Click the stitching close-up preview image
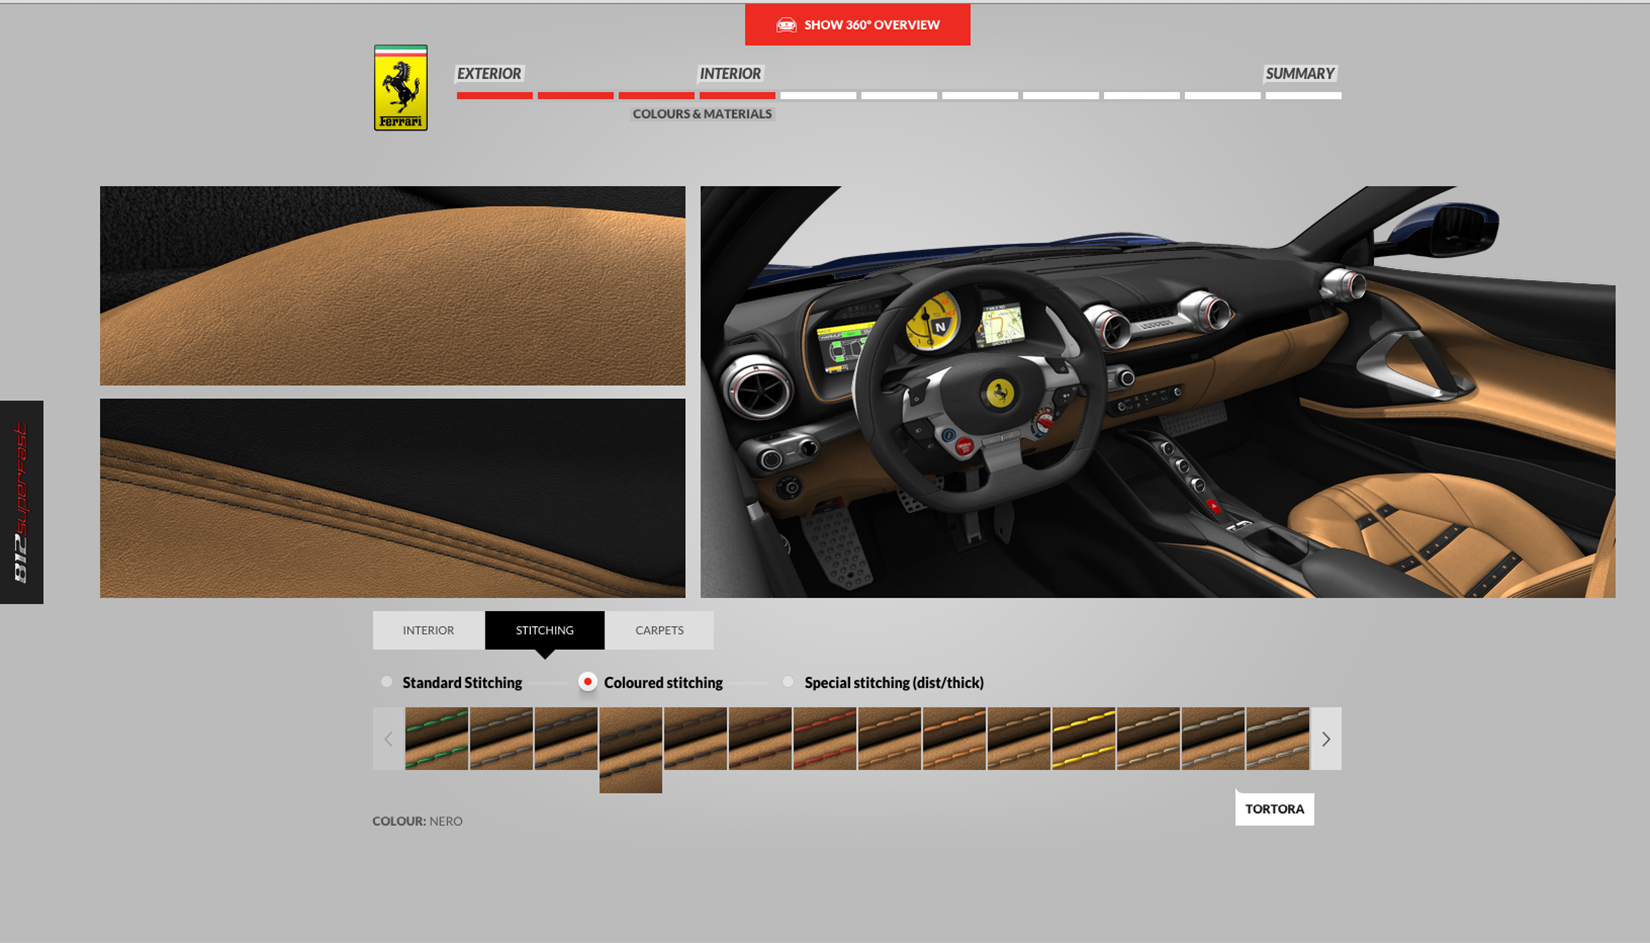 tap(392, 498)
